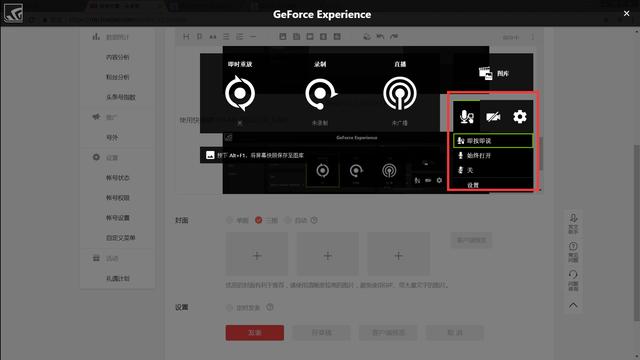The height and width of the screenshot is (360, 640).
Task: Click the NVIDIA logo in title bar
Action: 13,13
